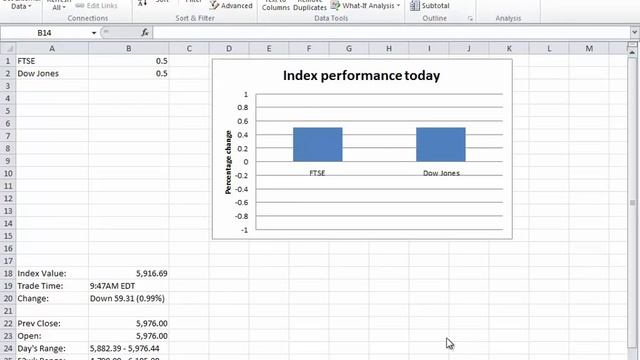Select the Trade Time: label cell
This screenshot has height=360, width=640.
coord(52,286)
